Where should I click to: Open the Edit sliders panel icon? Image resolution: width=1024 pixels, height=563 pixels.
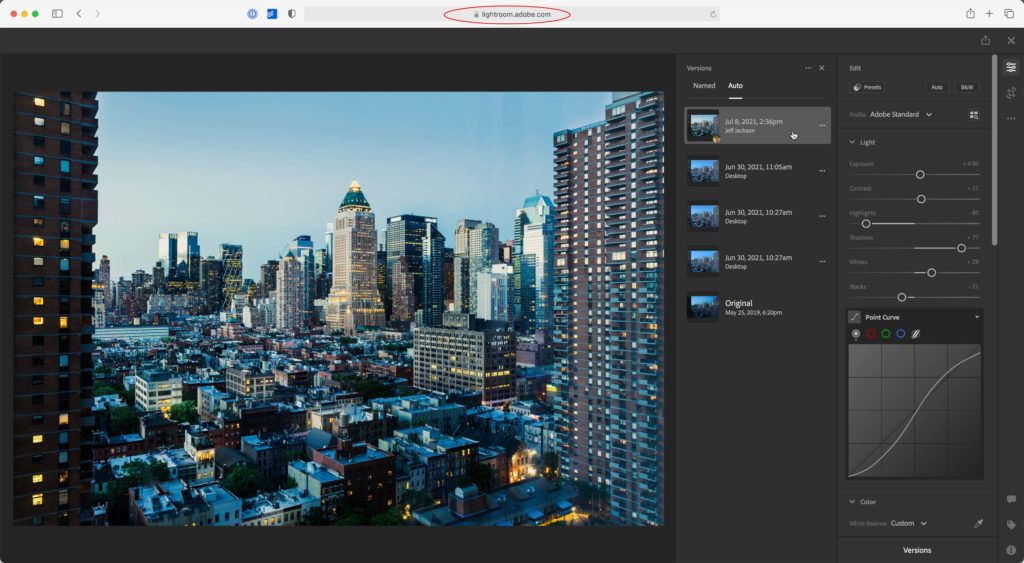pyautogui.click(x=1011, y=67)
